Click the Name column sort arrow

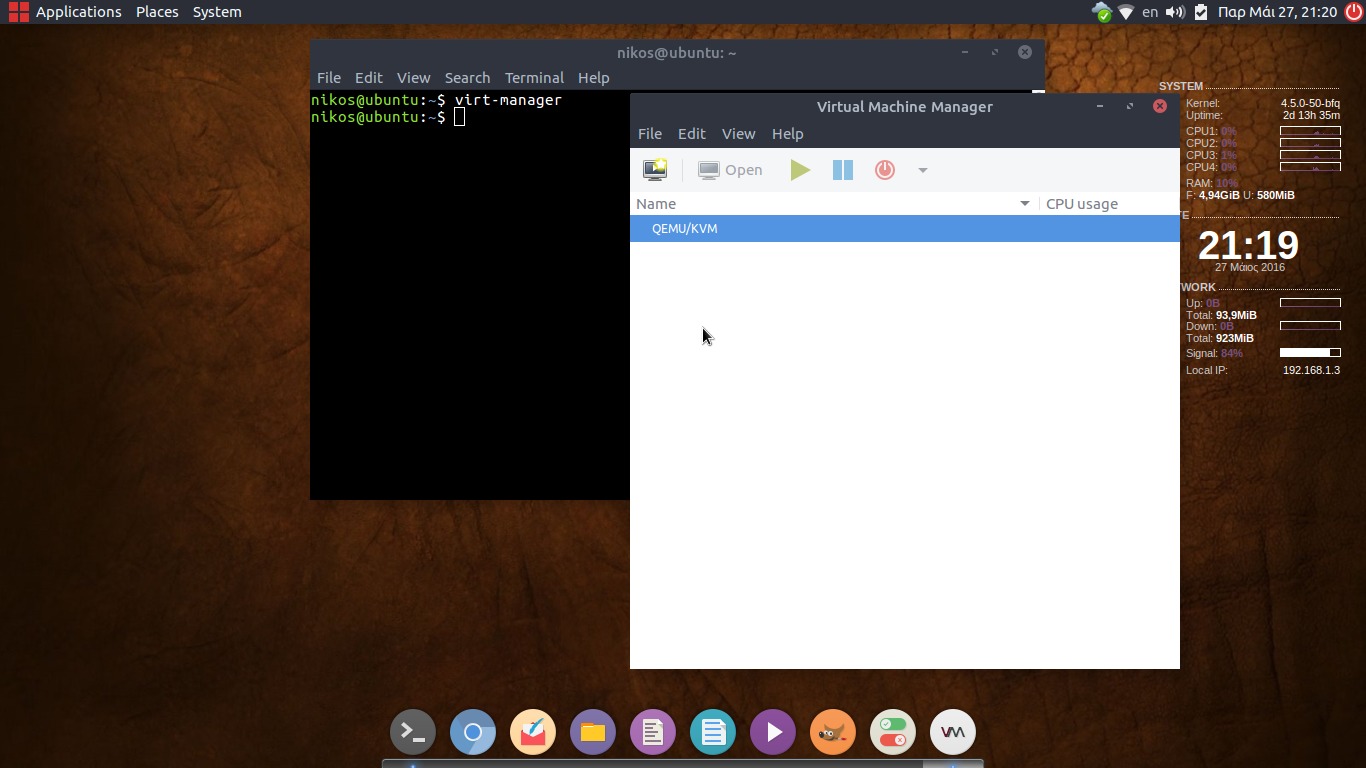click(1024, 204)
